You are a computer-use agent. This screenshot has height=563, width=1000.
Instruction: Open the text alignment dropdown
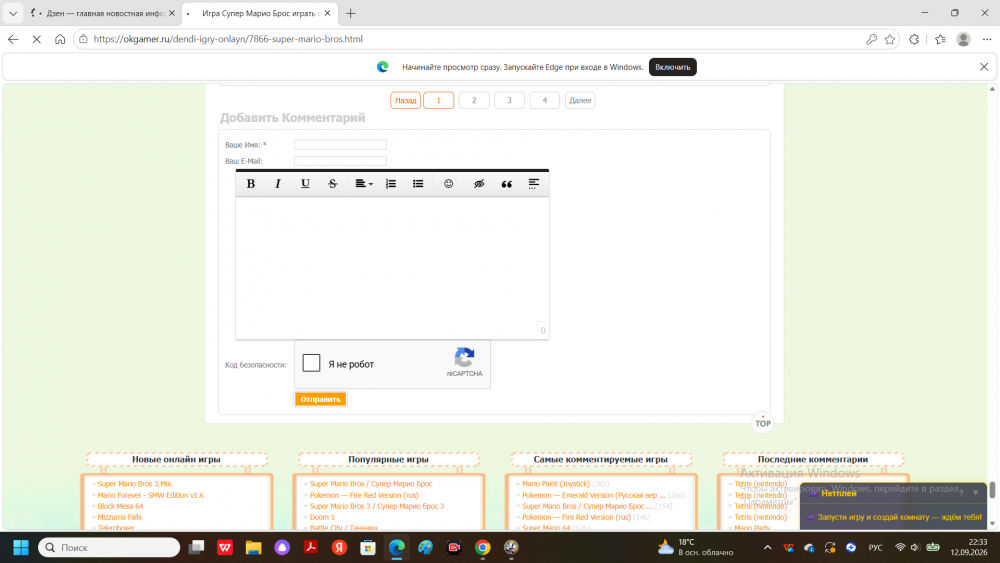point(364,184)
